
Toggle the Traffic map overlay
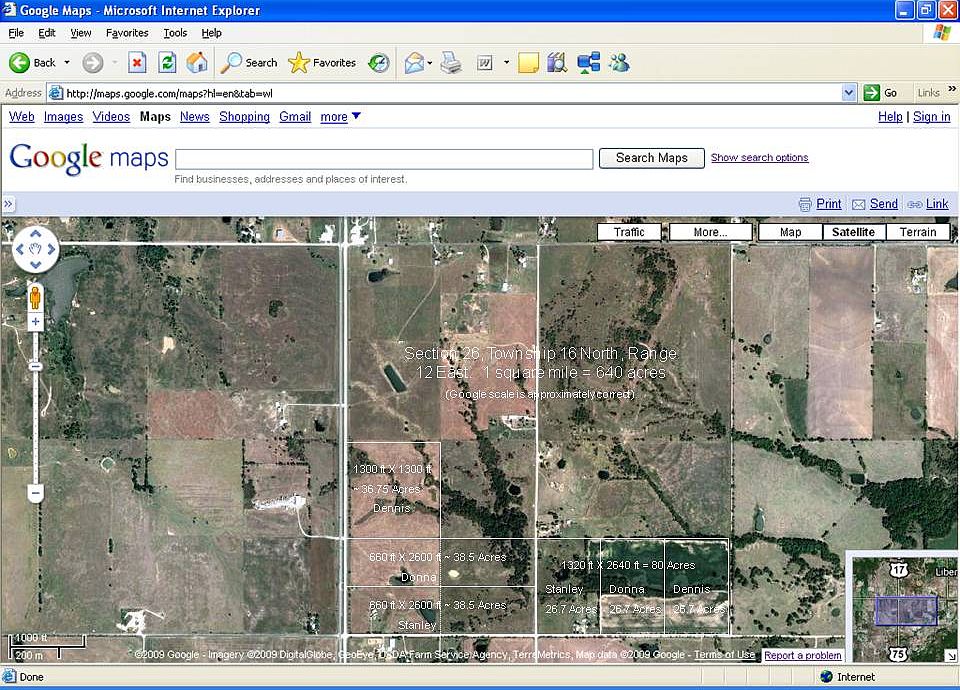pyautogui.click(x=629, y=232)
